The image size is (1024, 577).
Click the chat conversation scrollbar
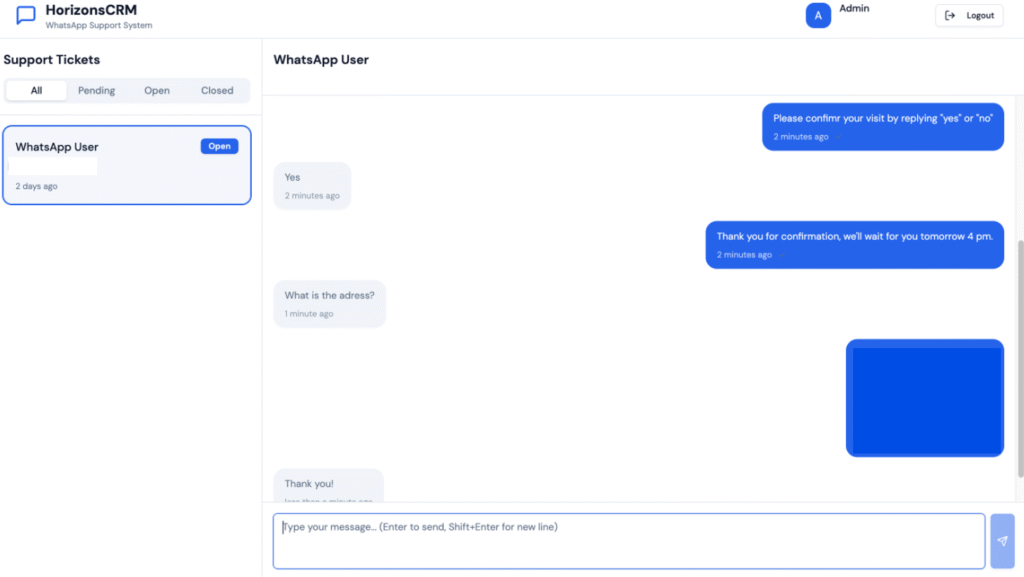pyautogui.click(x=1020, y=359)
